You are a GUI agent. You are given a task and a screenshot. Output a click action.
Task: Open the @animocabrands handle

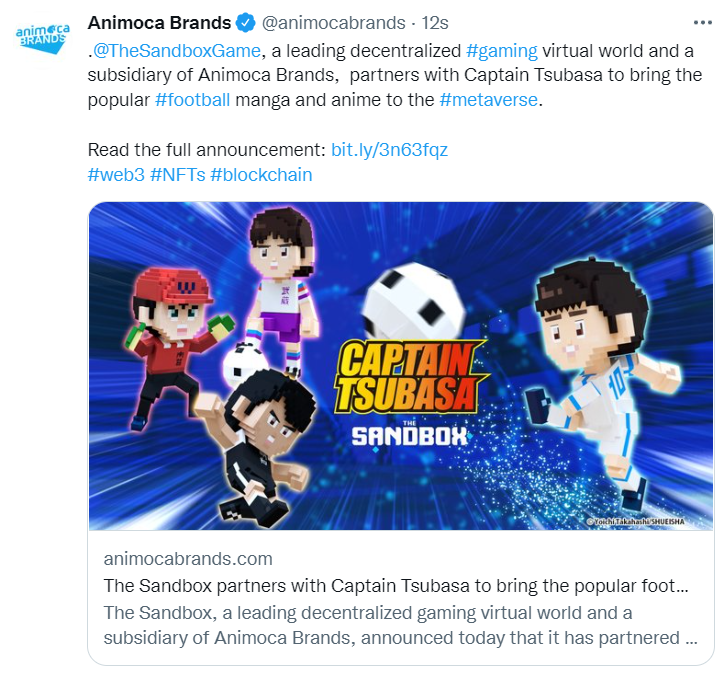333,23
